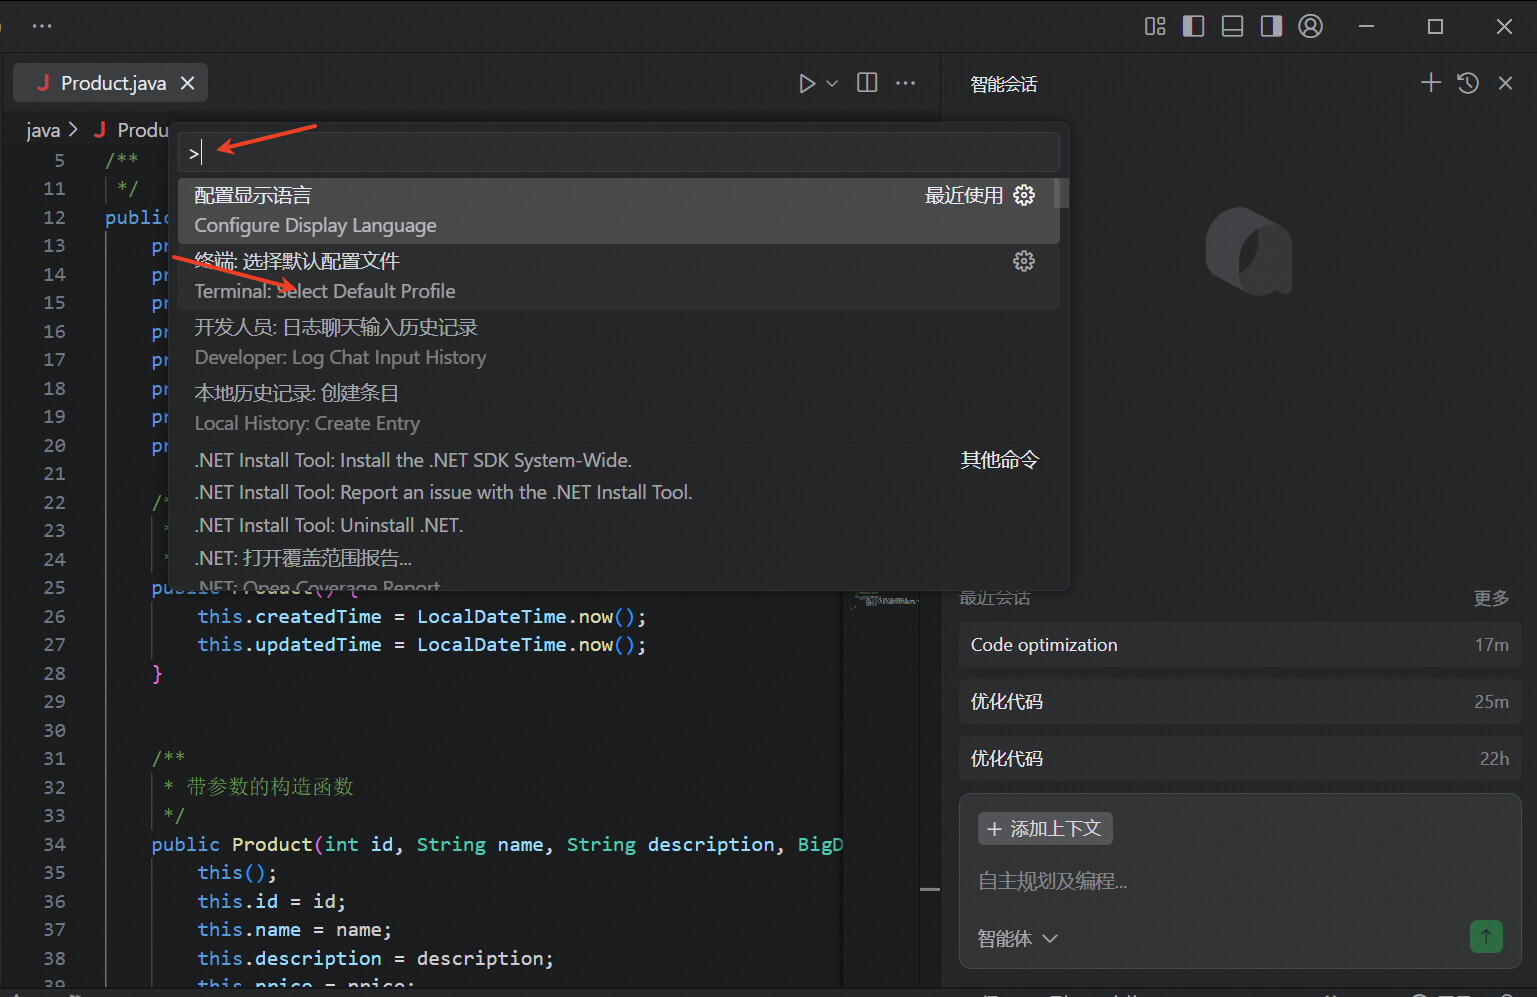Screen dimensions: 1537x997
Task: Toggle the primary sidebar layout icon
Action: (1193, 26)
